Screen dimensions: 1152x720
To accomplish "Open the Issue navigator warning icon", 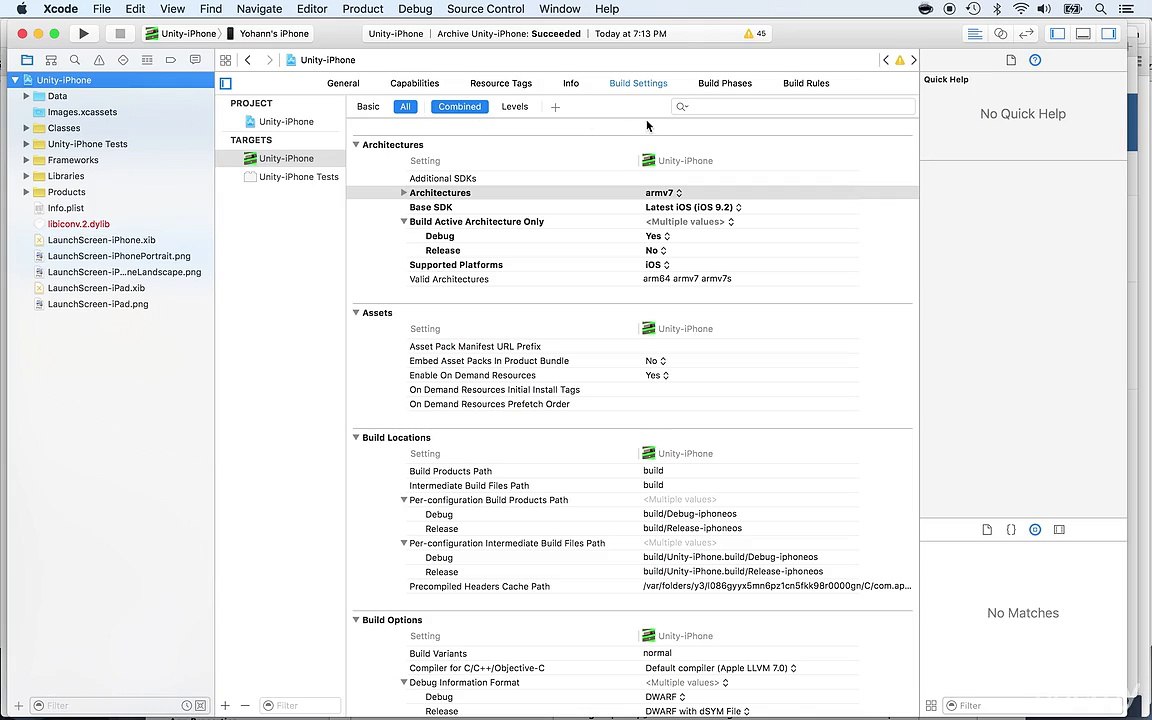I will pos(99,60).
